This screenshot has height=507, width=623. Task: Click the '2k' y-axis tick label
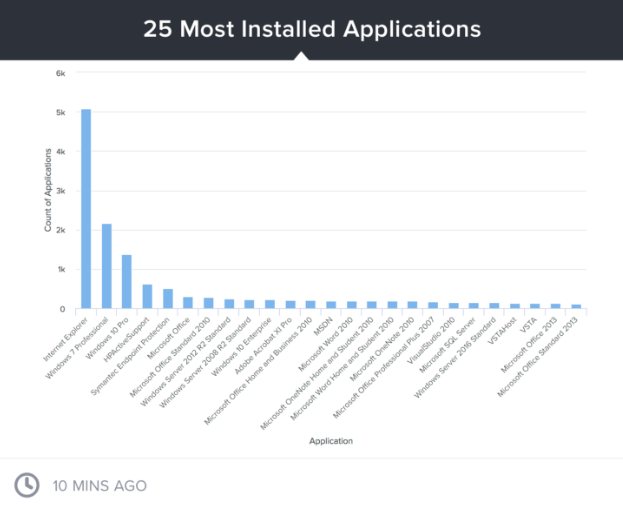click(60, 230)
